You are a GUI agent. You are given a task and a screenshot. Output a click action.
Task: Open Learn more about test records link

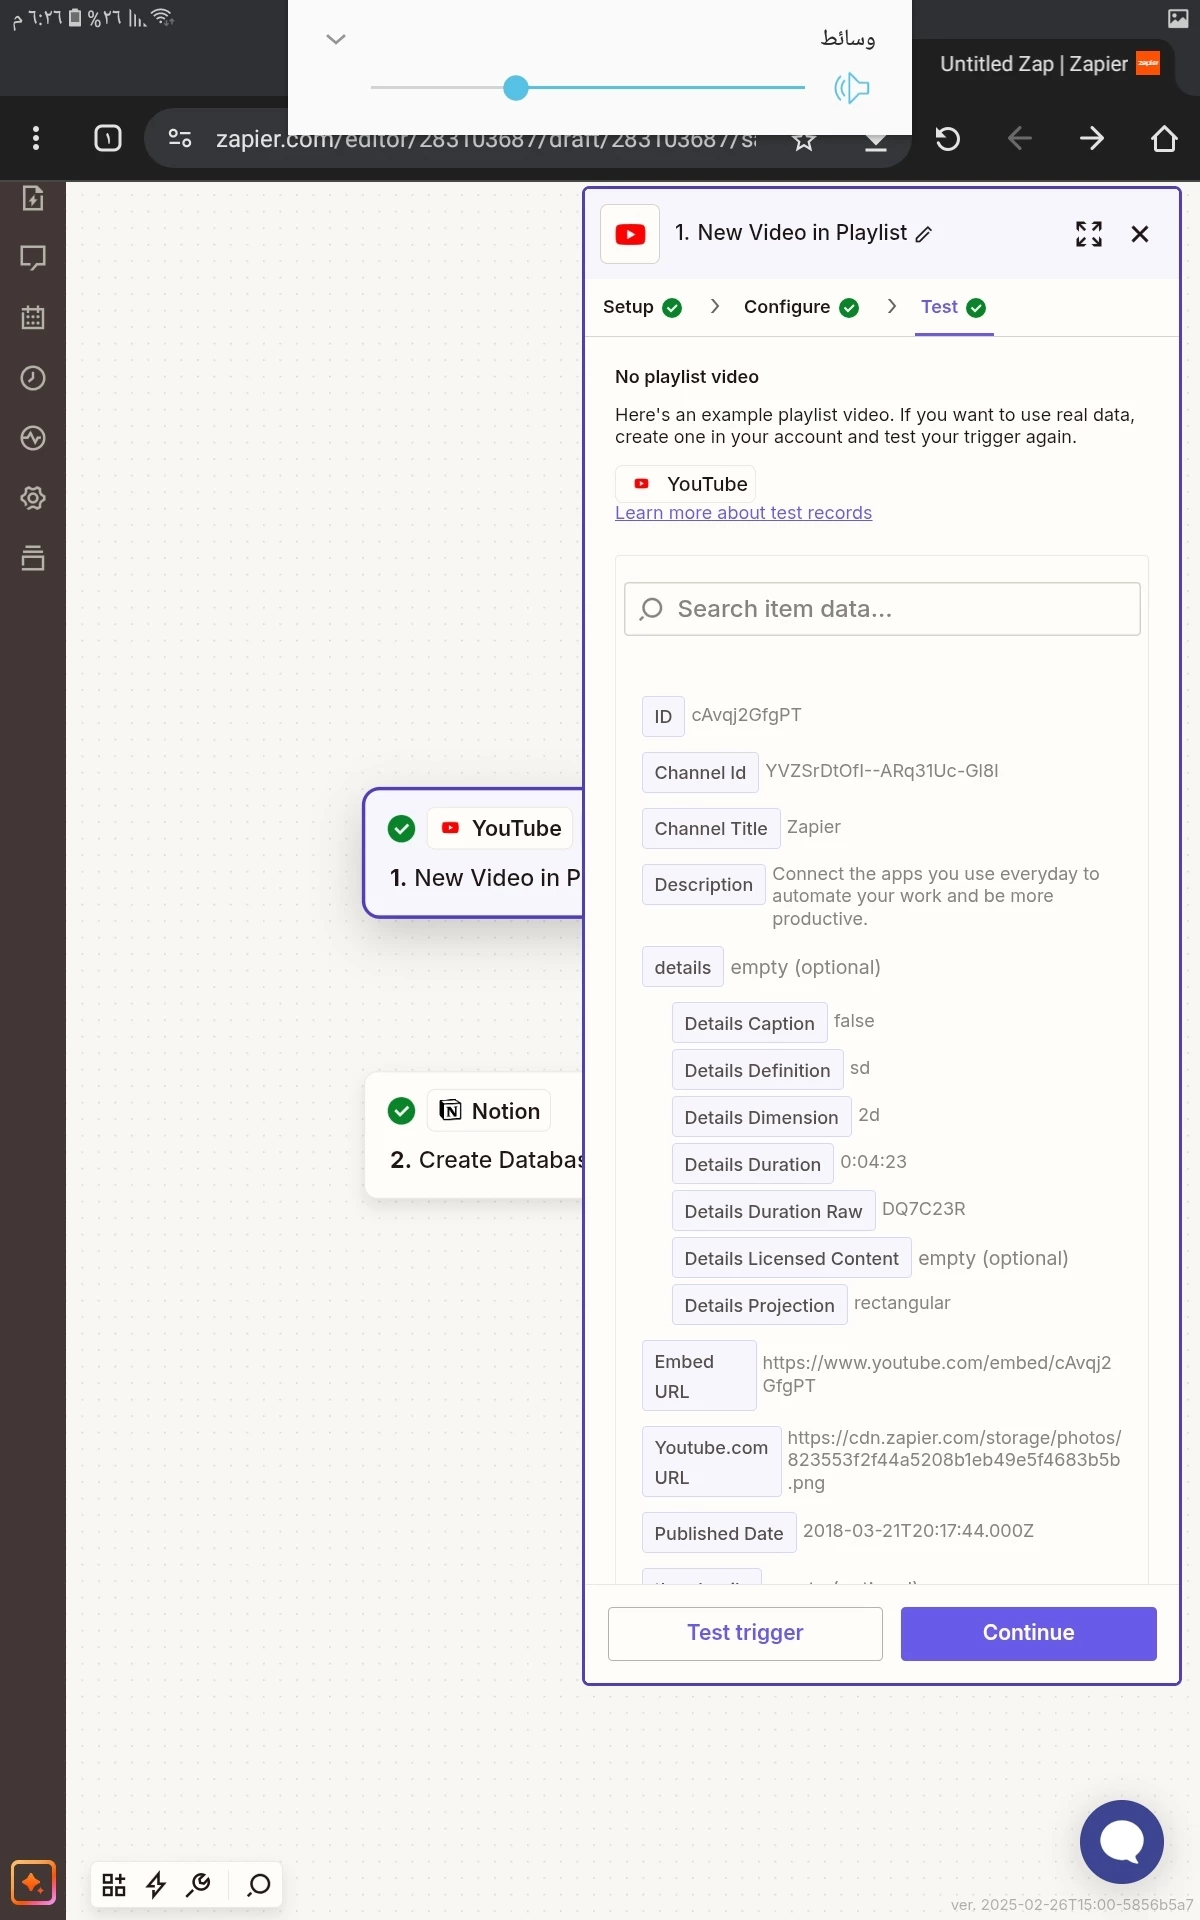coord(743,513)
